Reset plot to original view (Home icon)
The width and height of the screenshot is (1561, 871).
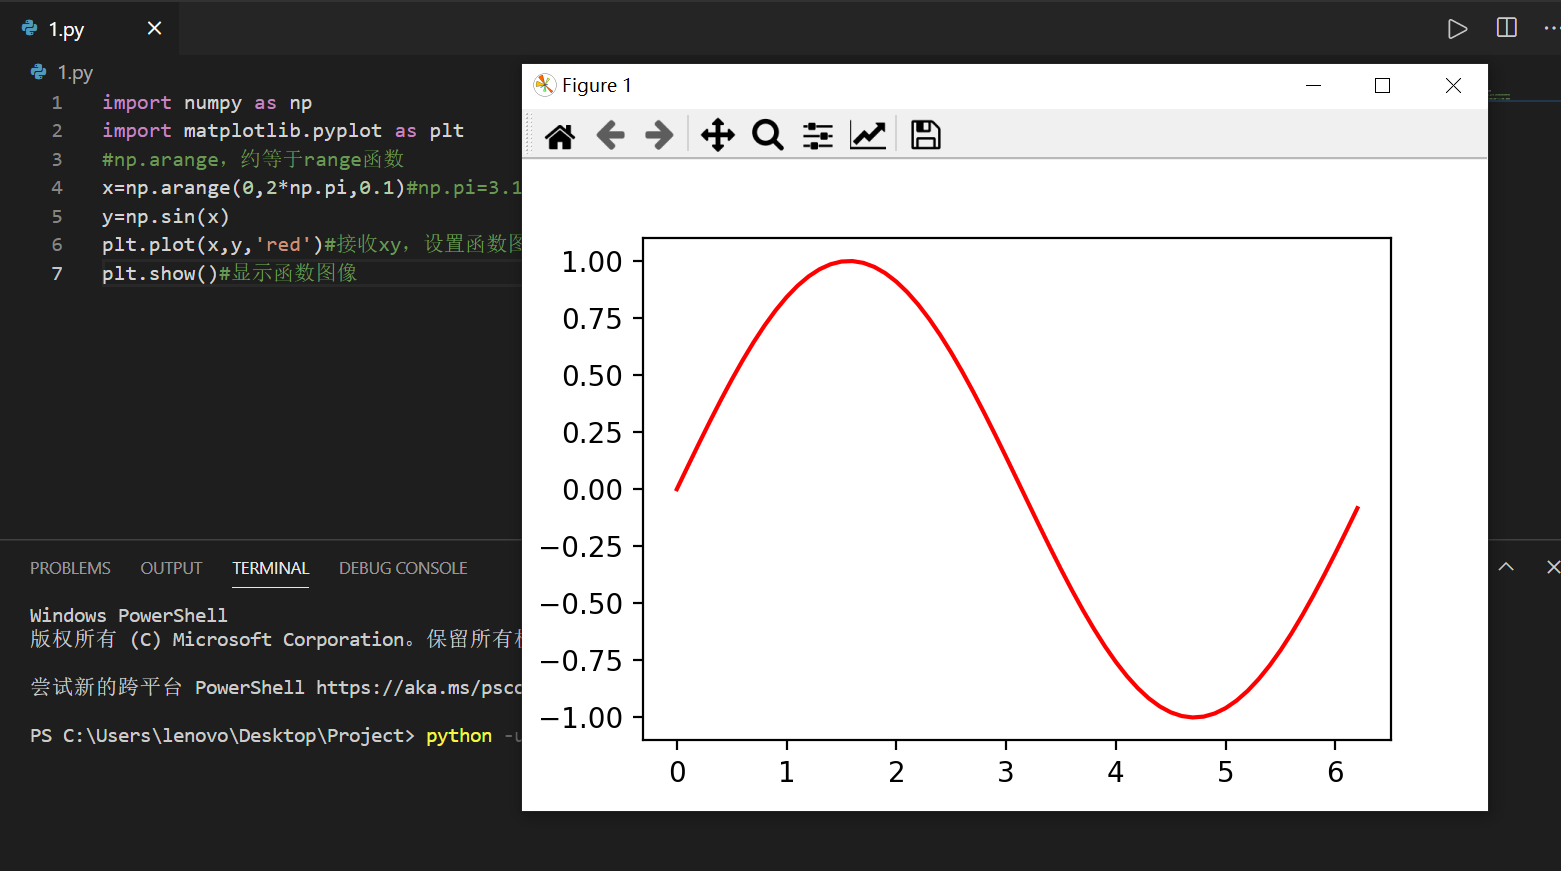click(x=560, y=135)
